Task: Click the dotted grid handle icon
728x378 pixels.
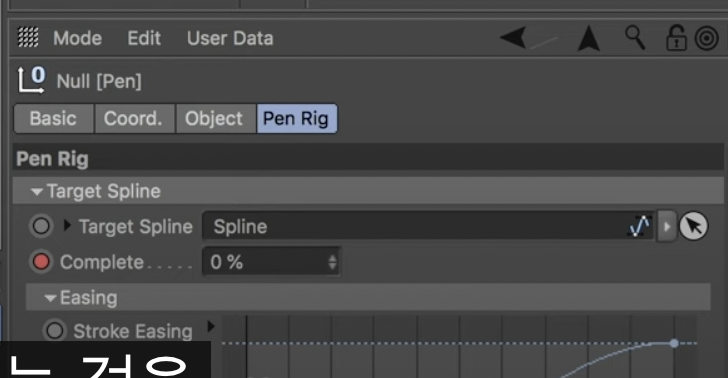Action: coord(28,37)
